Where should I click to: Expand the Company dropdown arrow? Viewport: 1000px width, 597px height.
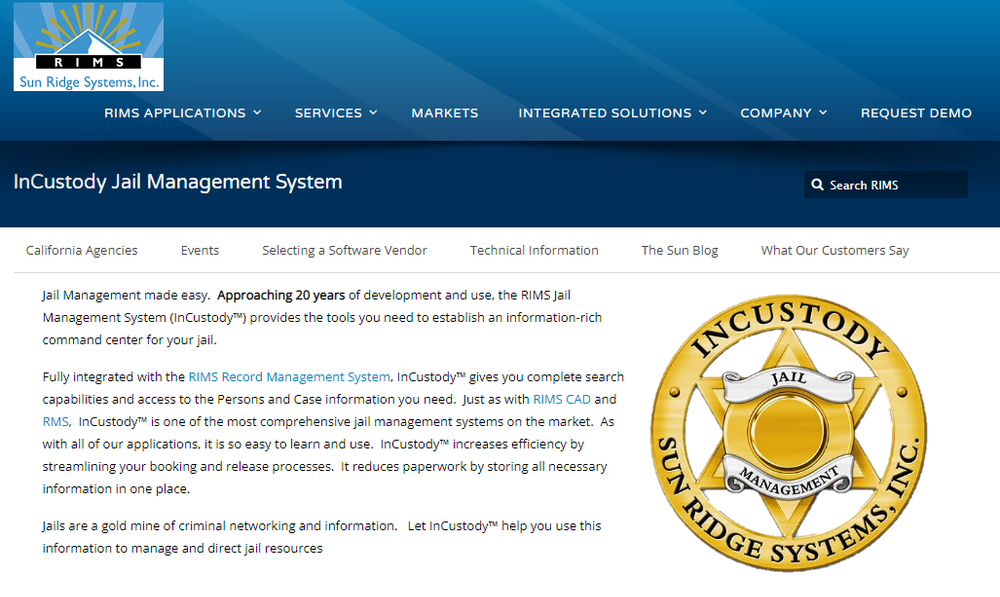coord(823,112)
